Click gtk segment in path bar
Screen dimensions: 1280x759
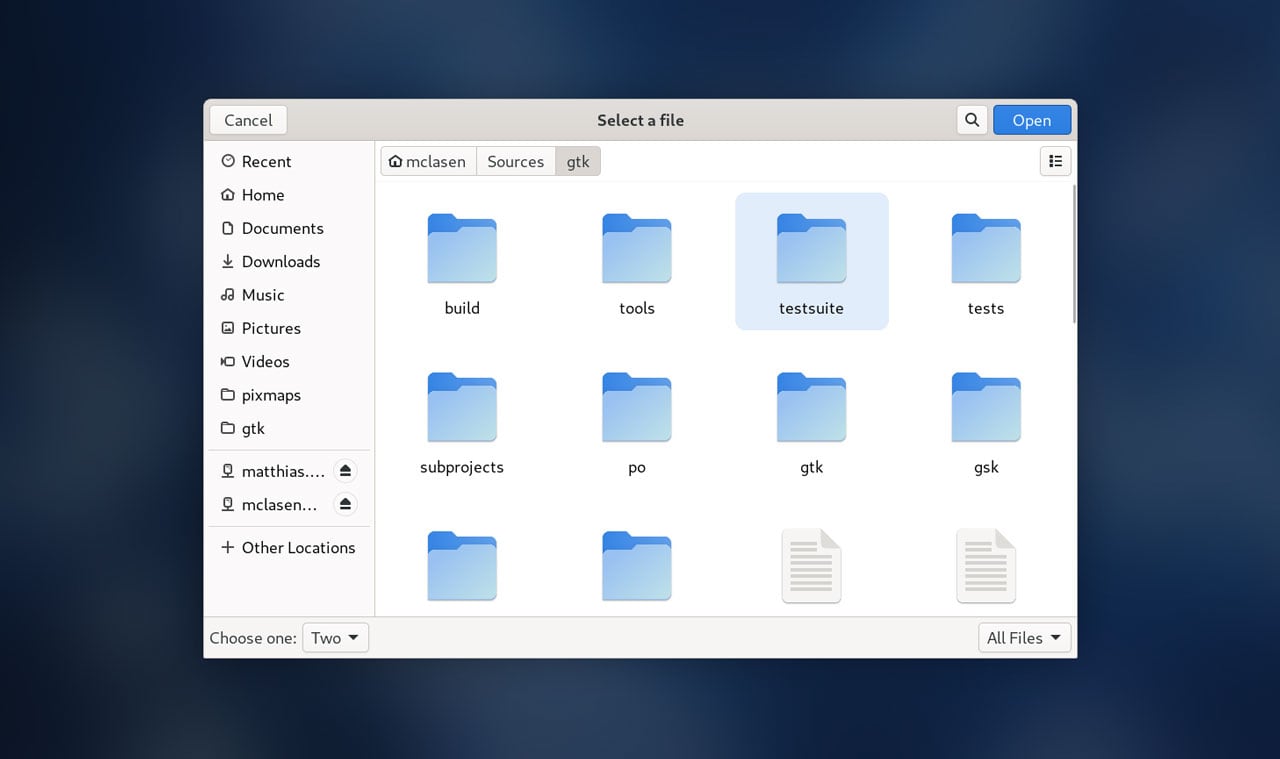point(578,161)
